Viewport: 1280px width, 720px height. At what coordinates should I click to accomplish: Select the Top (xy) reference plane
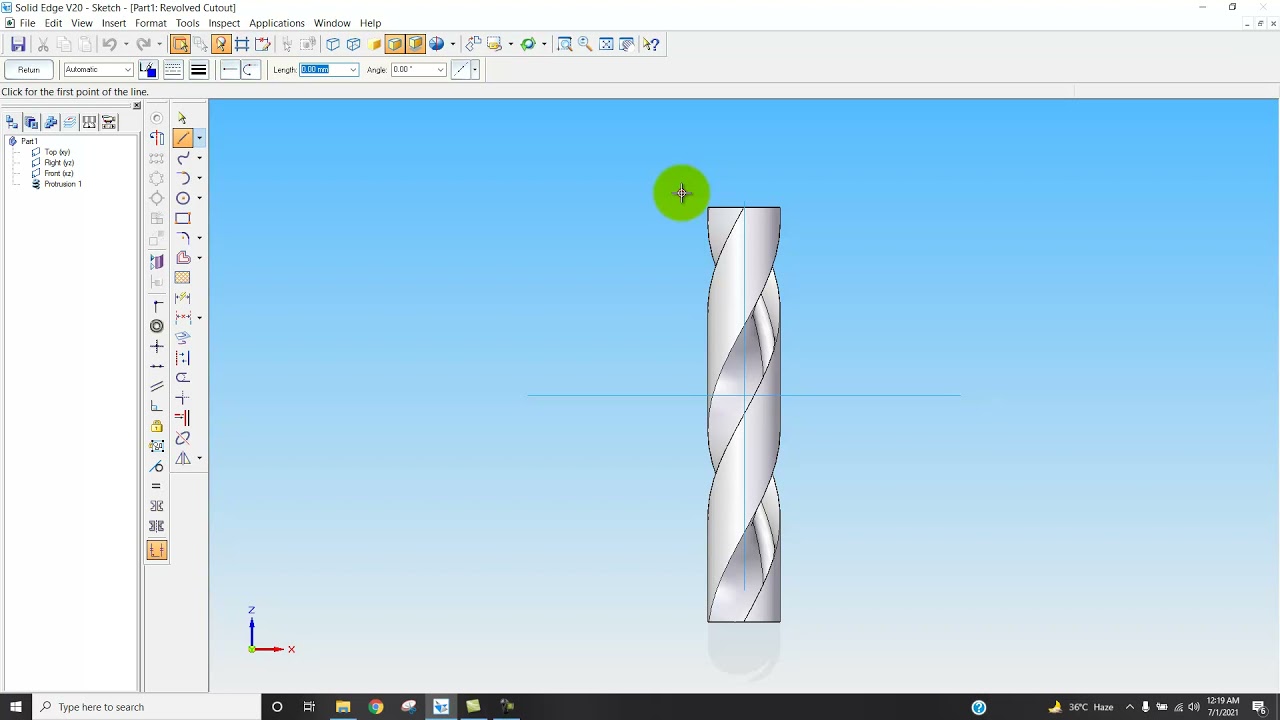click(57, 152)
